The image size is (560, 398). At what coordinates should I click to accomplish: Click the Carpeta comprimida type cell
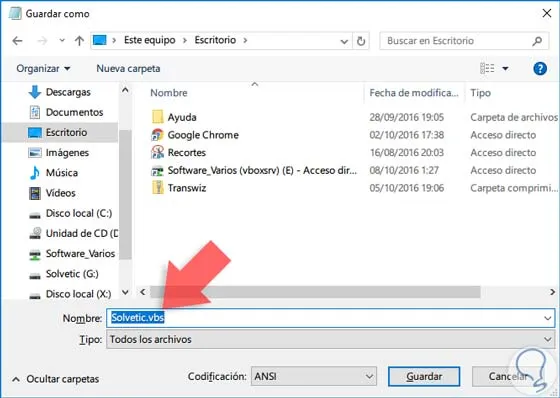(x=514, y=188)
